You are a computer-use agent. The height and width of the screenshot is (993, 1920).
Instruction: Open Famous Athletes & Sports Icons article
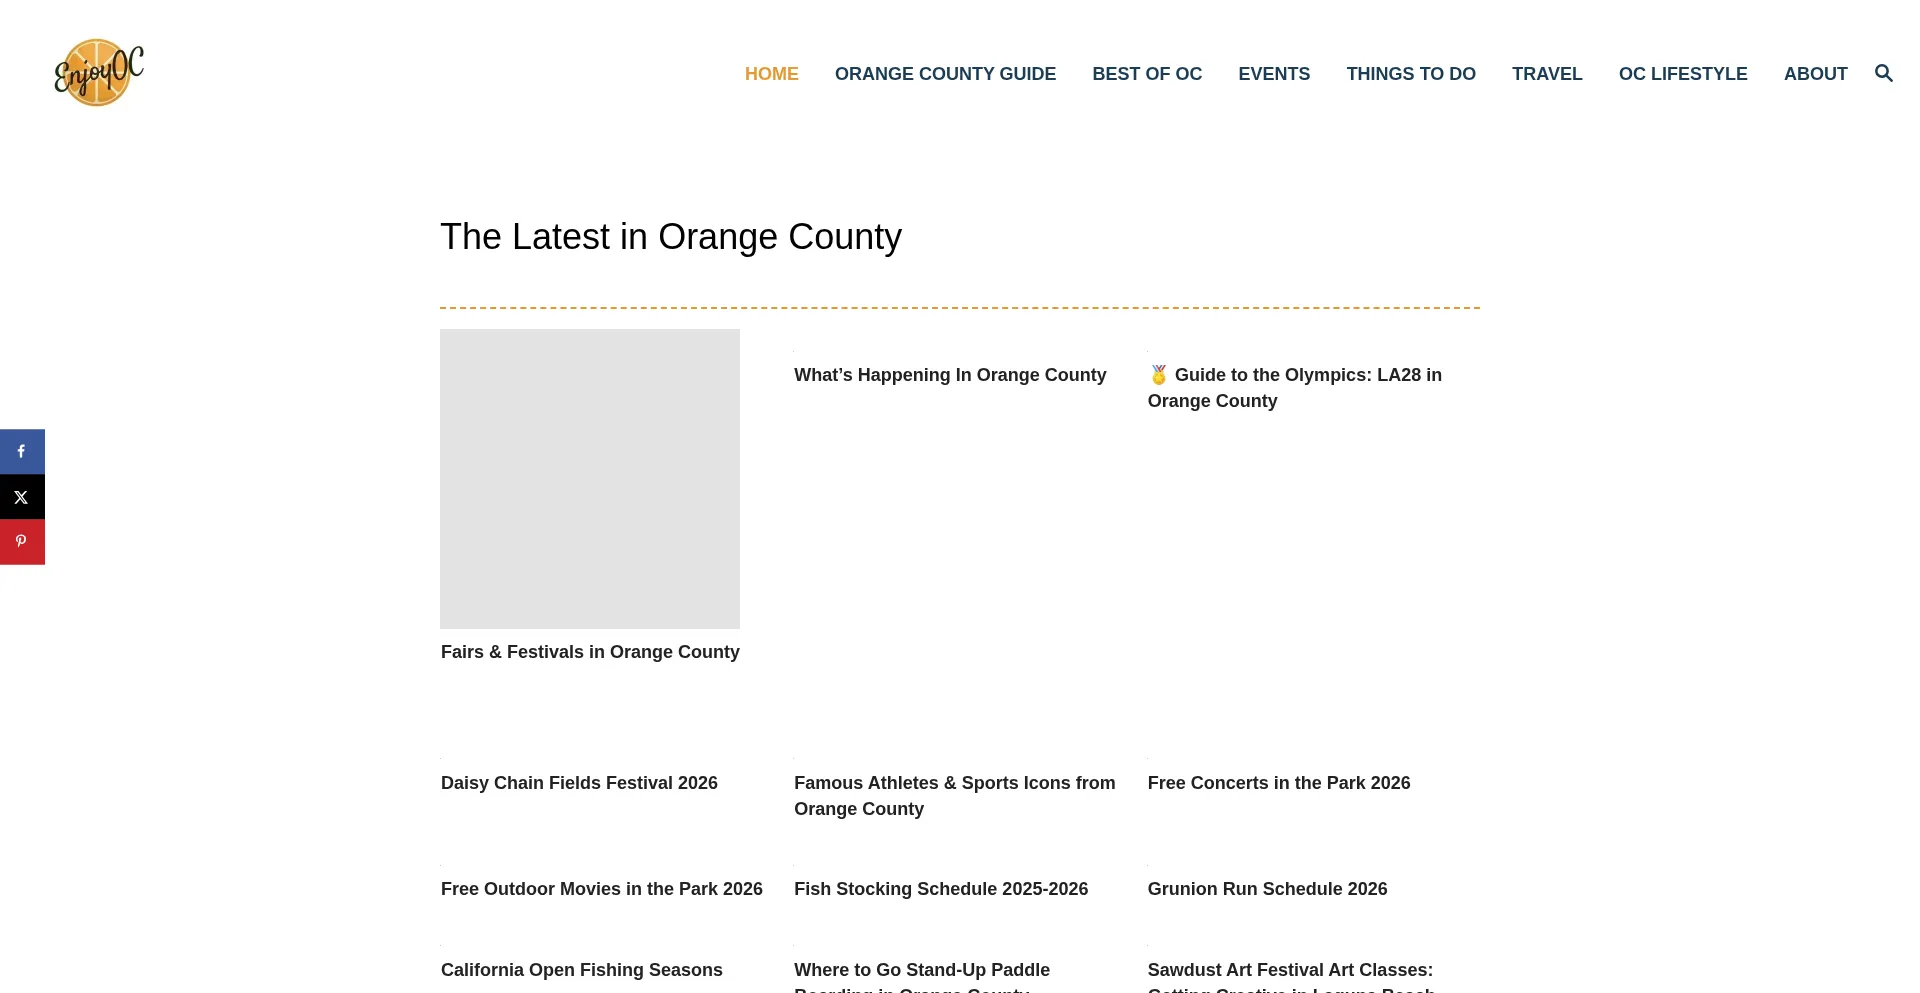tap(954, 796)
